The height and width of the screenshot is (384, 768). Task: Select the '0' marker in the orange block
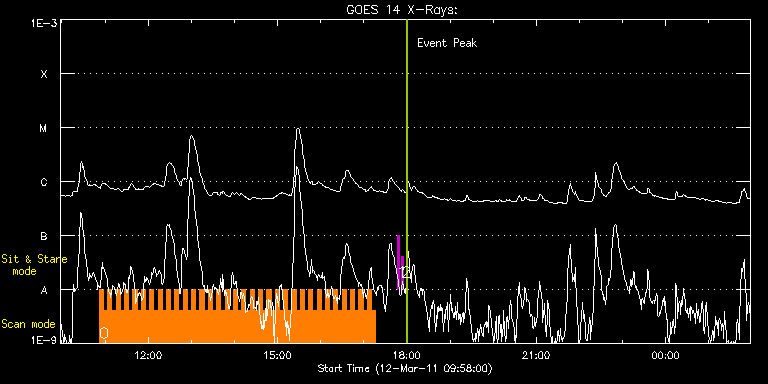[x=103, y=333]
